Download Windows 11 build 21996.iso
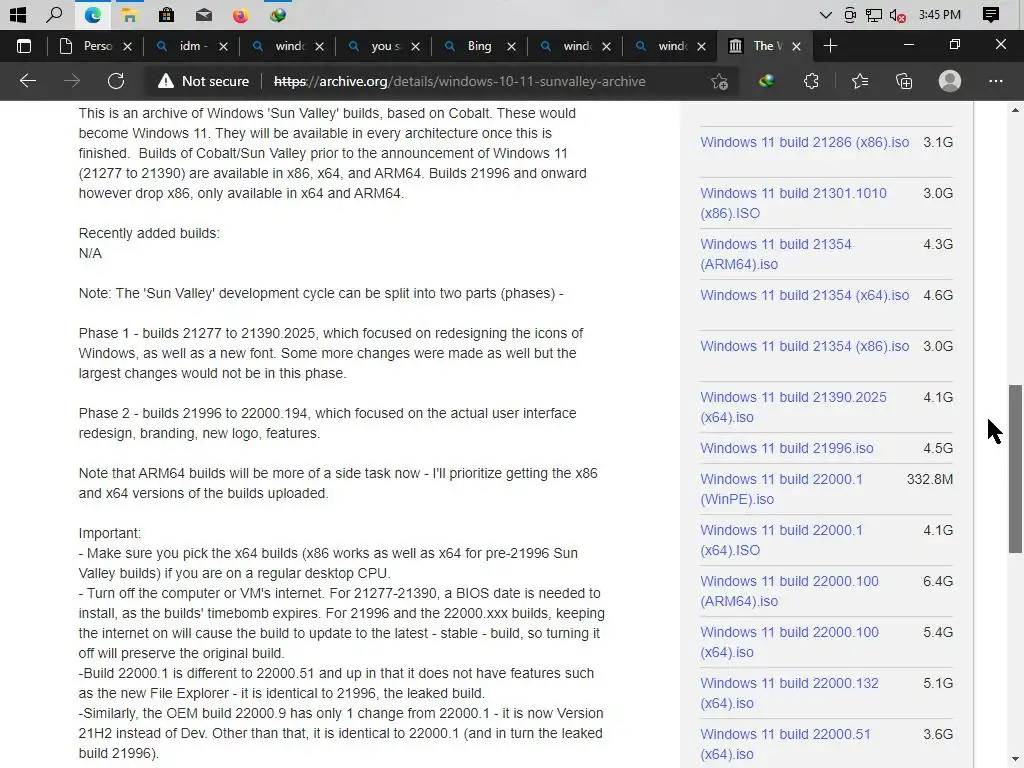The width and height of the screenshot is (1024, 768). [787, 448]
